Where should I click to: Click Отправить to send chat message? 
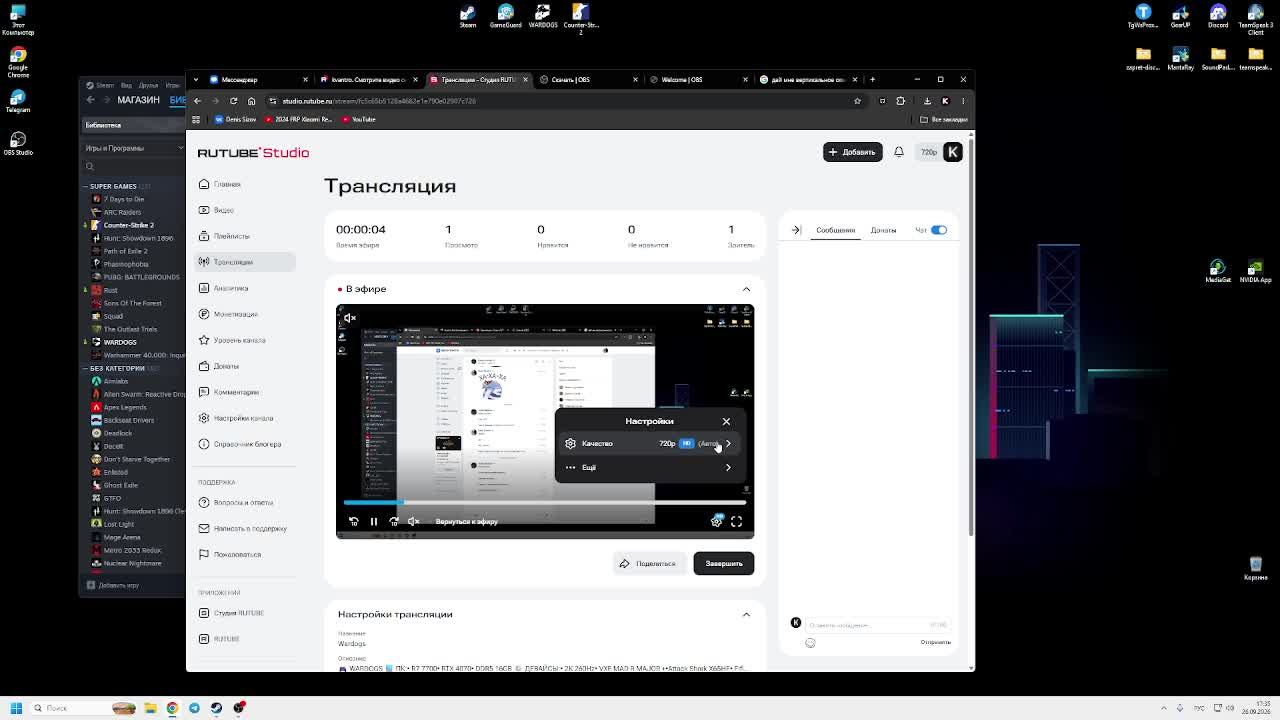pos(936,643)
